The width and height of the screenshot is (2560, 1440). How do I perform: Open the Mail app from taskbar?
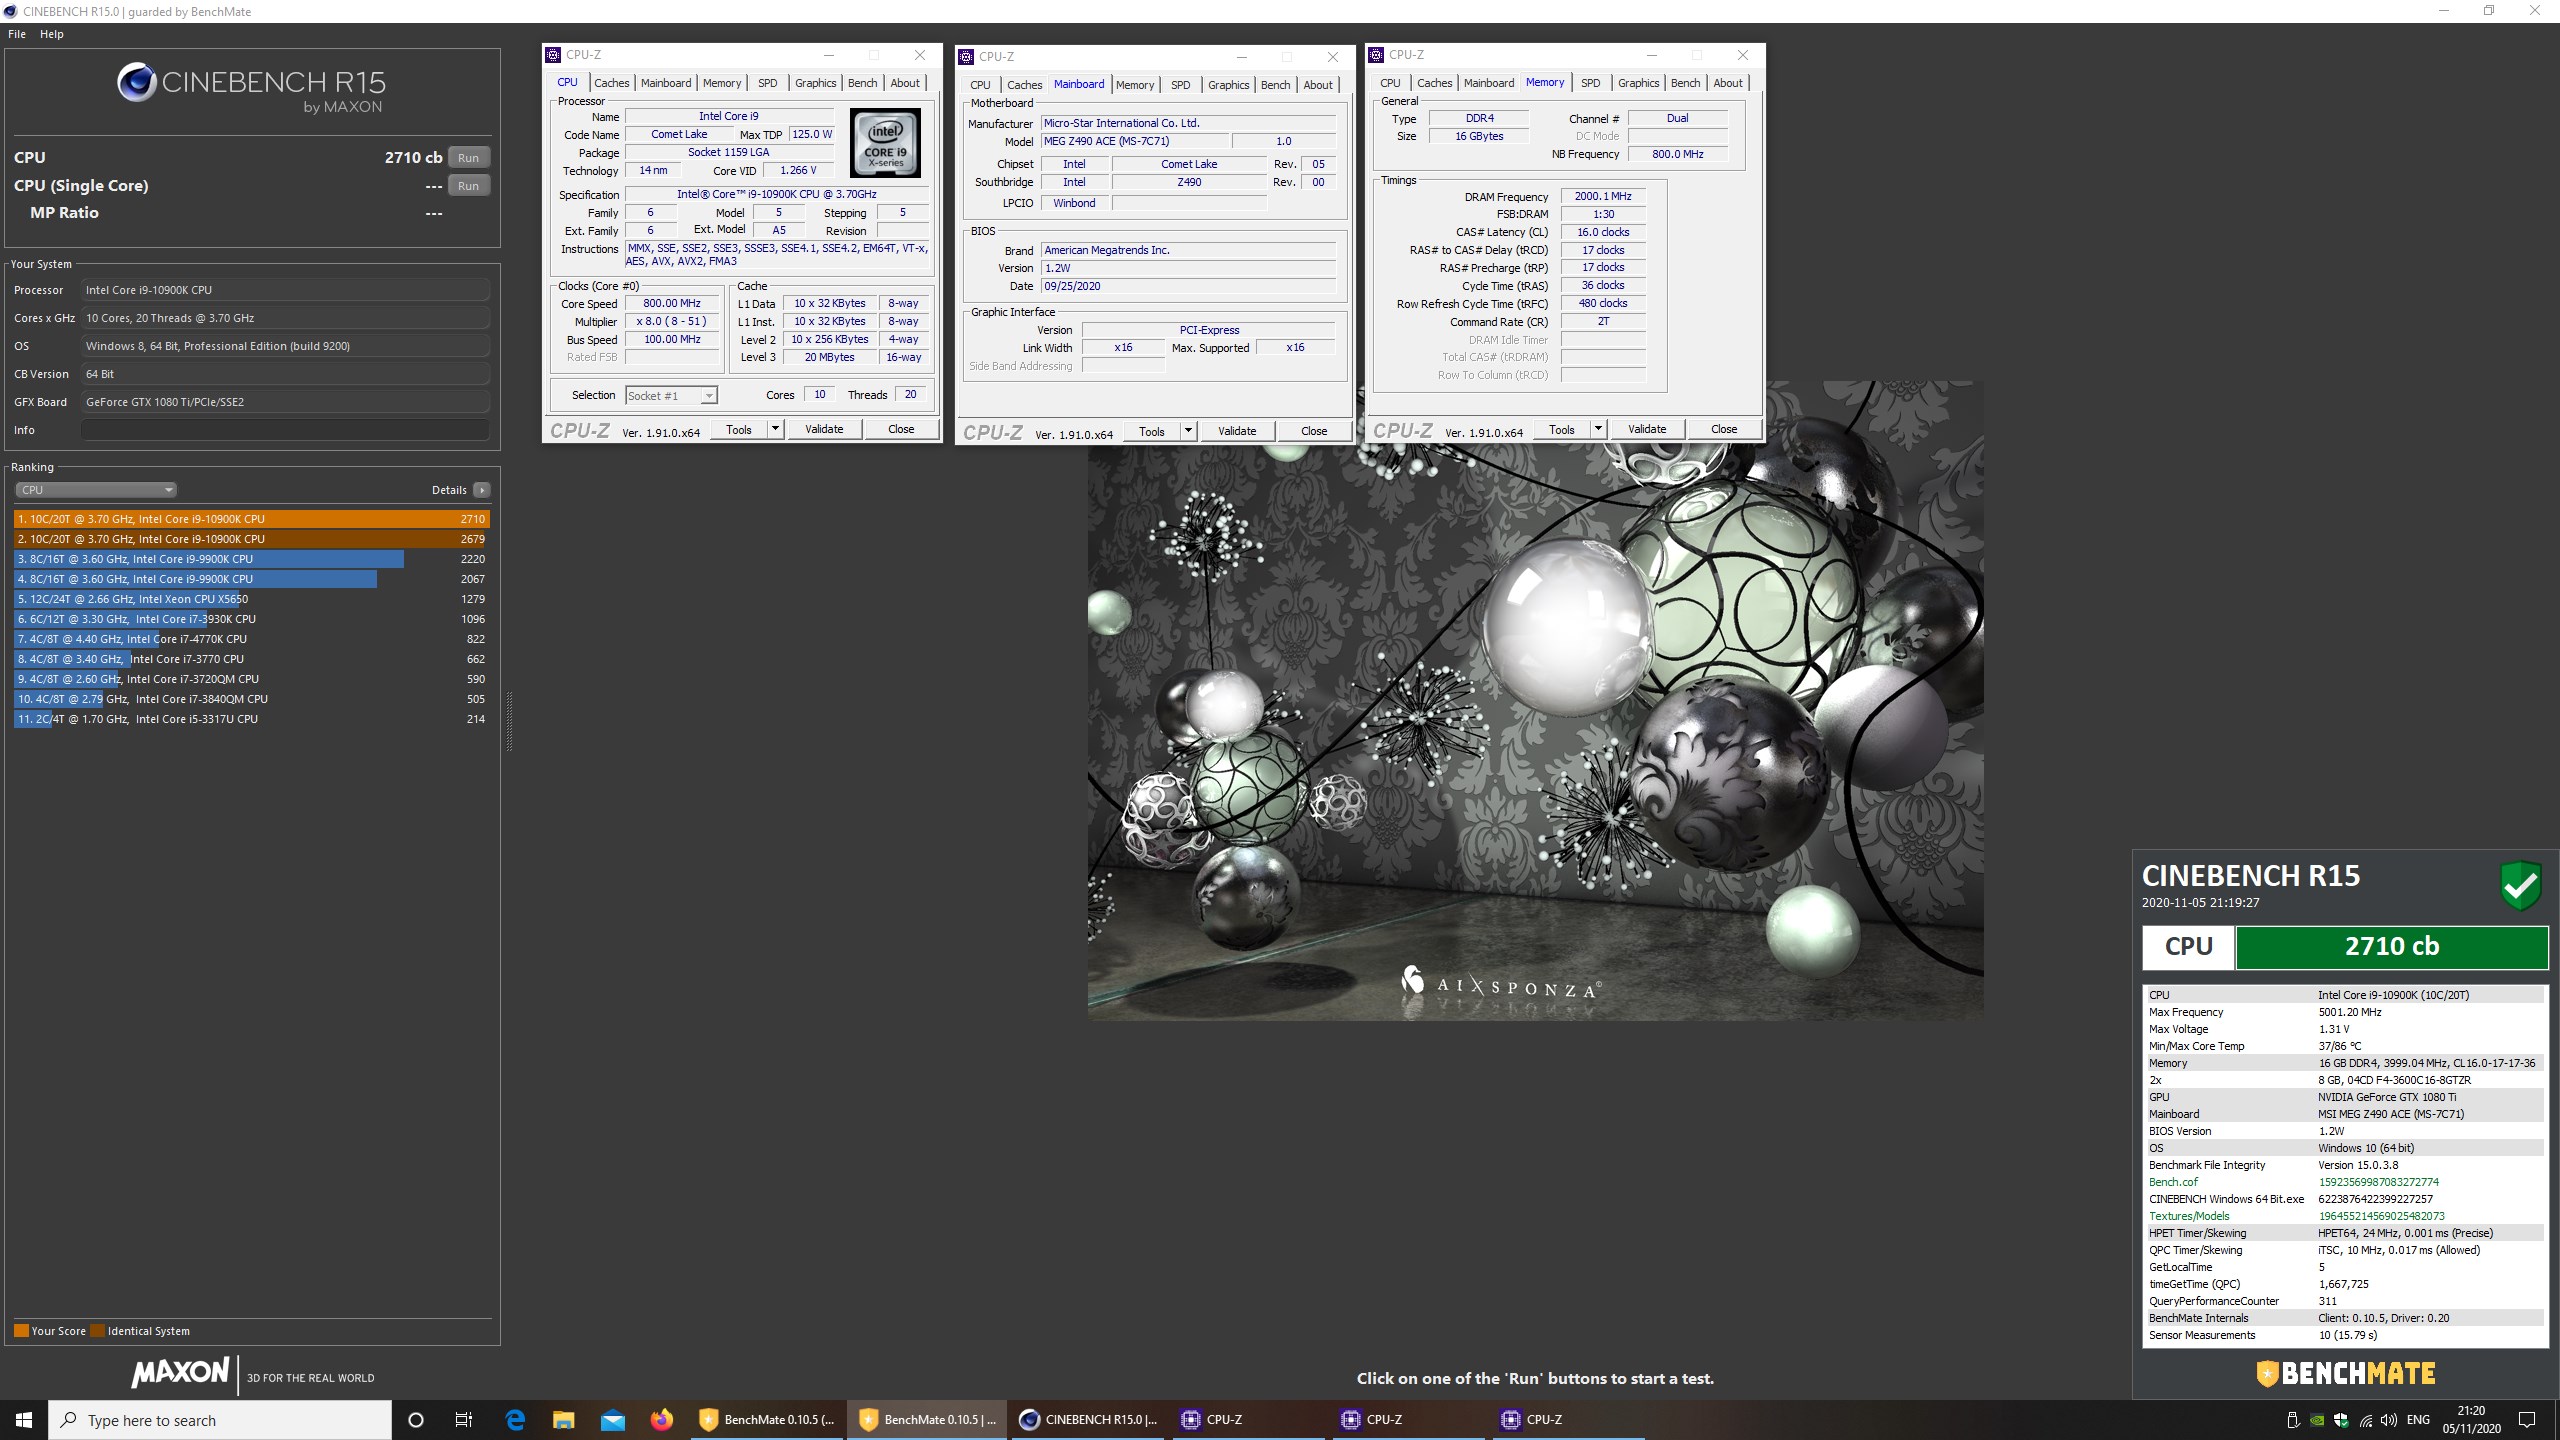[x=613, y=1420]
